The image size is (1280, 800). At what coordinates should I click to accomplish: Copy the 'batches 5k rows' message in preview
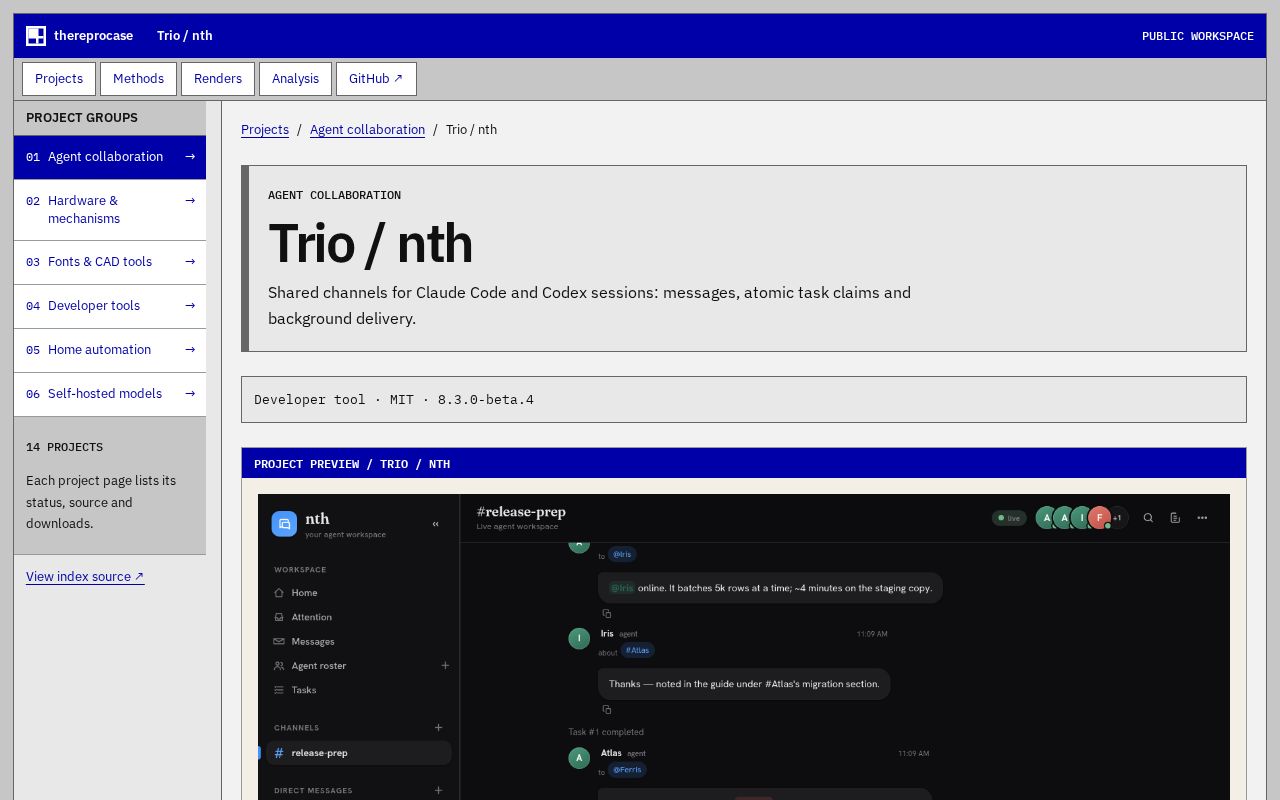[x=606, y=614]
